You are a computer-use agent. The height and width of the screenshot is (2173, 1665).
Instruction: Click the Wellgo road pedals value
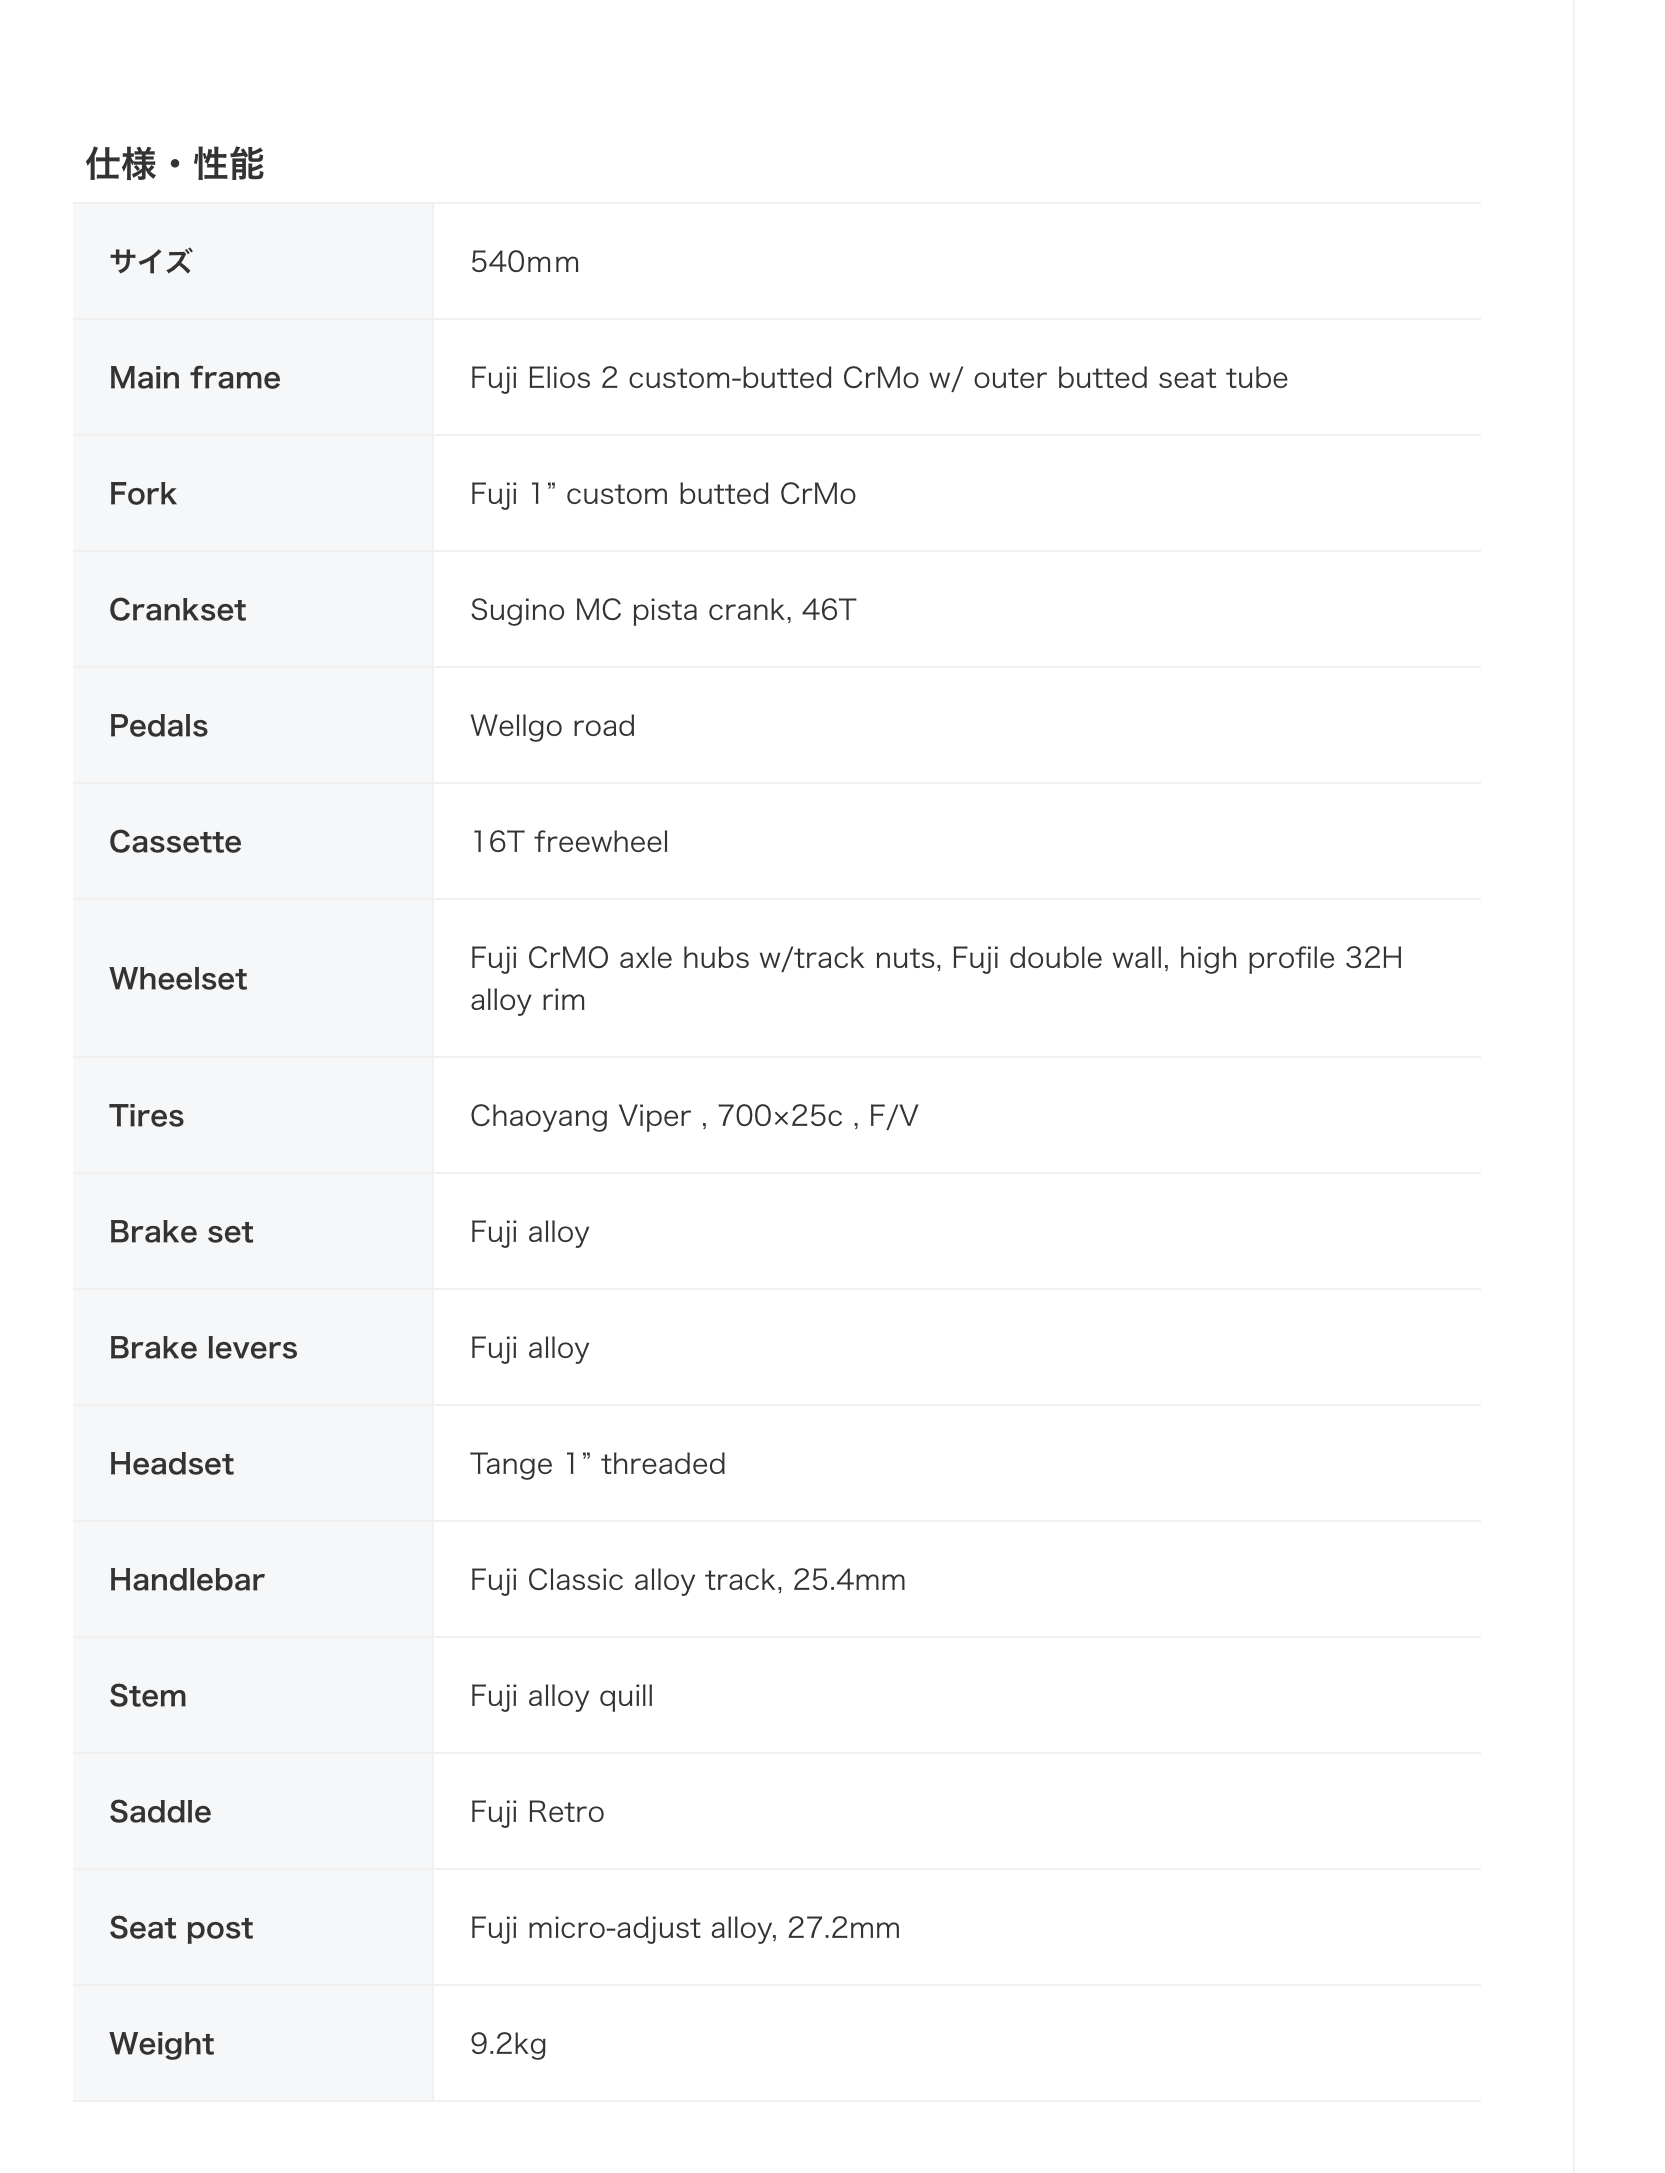pyautogui.click(x=553, y=726)
